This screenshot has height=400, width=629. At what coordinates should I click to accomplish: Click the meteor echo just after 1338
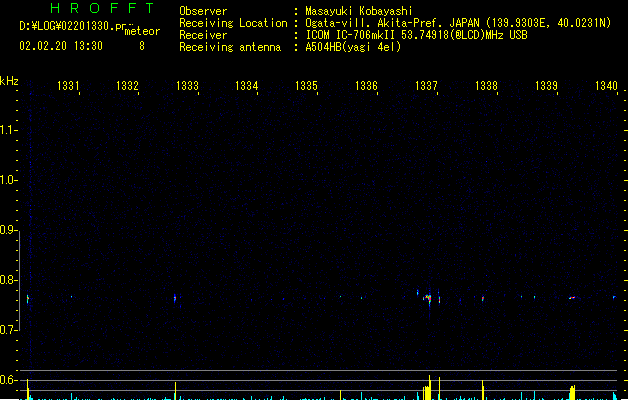click(x=483, y=298)
